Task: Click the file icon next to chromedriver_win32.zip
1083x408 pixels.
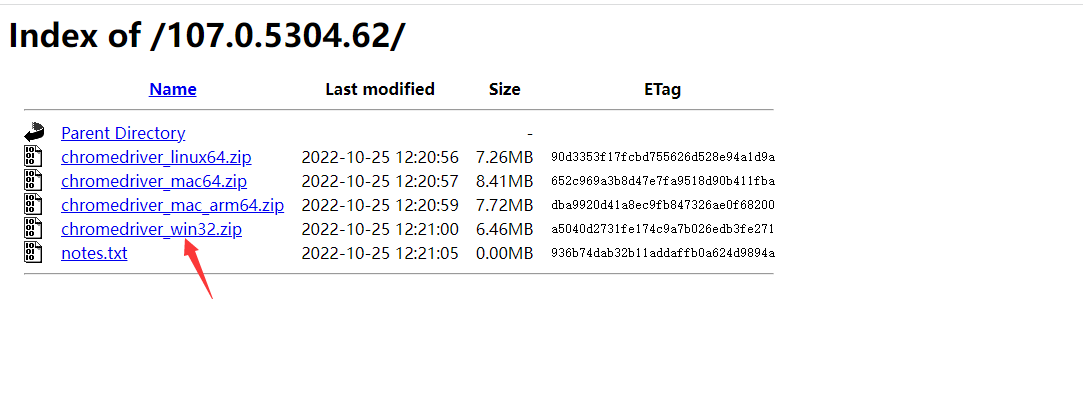Action: click(33, 229)
